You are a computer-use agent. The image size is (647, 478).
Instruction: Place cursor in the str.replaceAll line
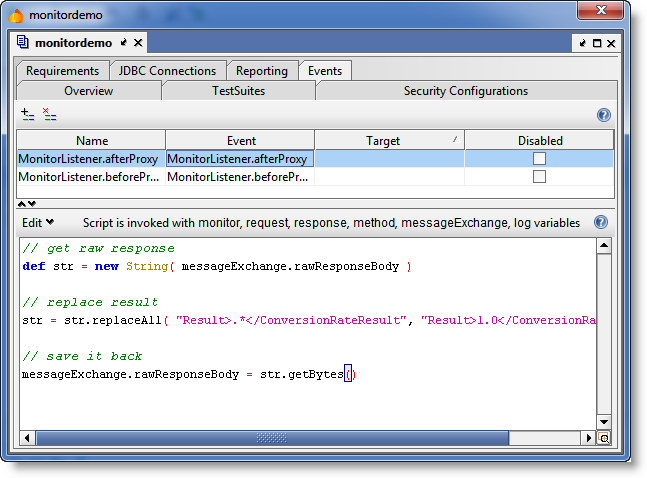(x=309, y=320)
